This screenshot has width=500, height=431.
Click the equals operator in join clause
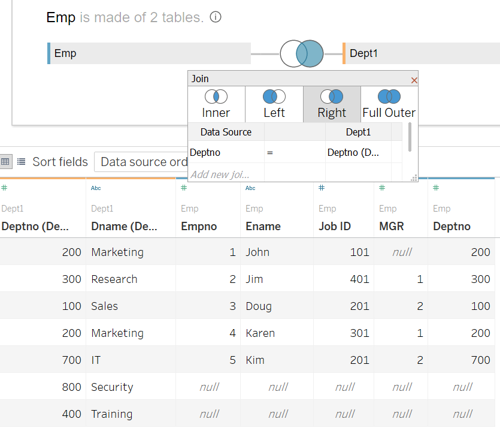(270, 152)
